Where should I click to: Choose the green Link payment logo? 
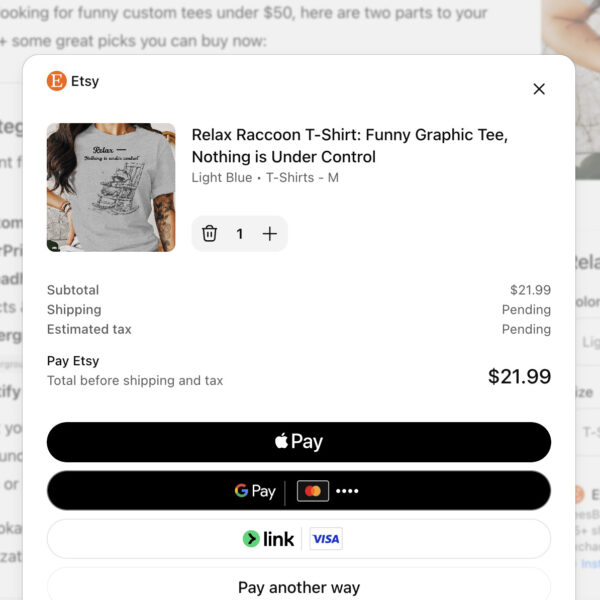click(268, 539)
